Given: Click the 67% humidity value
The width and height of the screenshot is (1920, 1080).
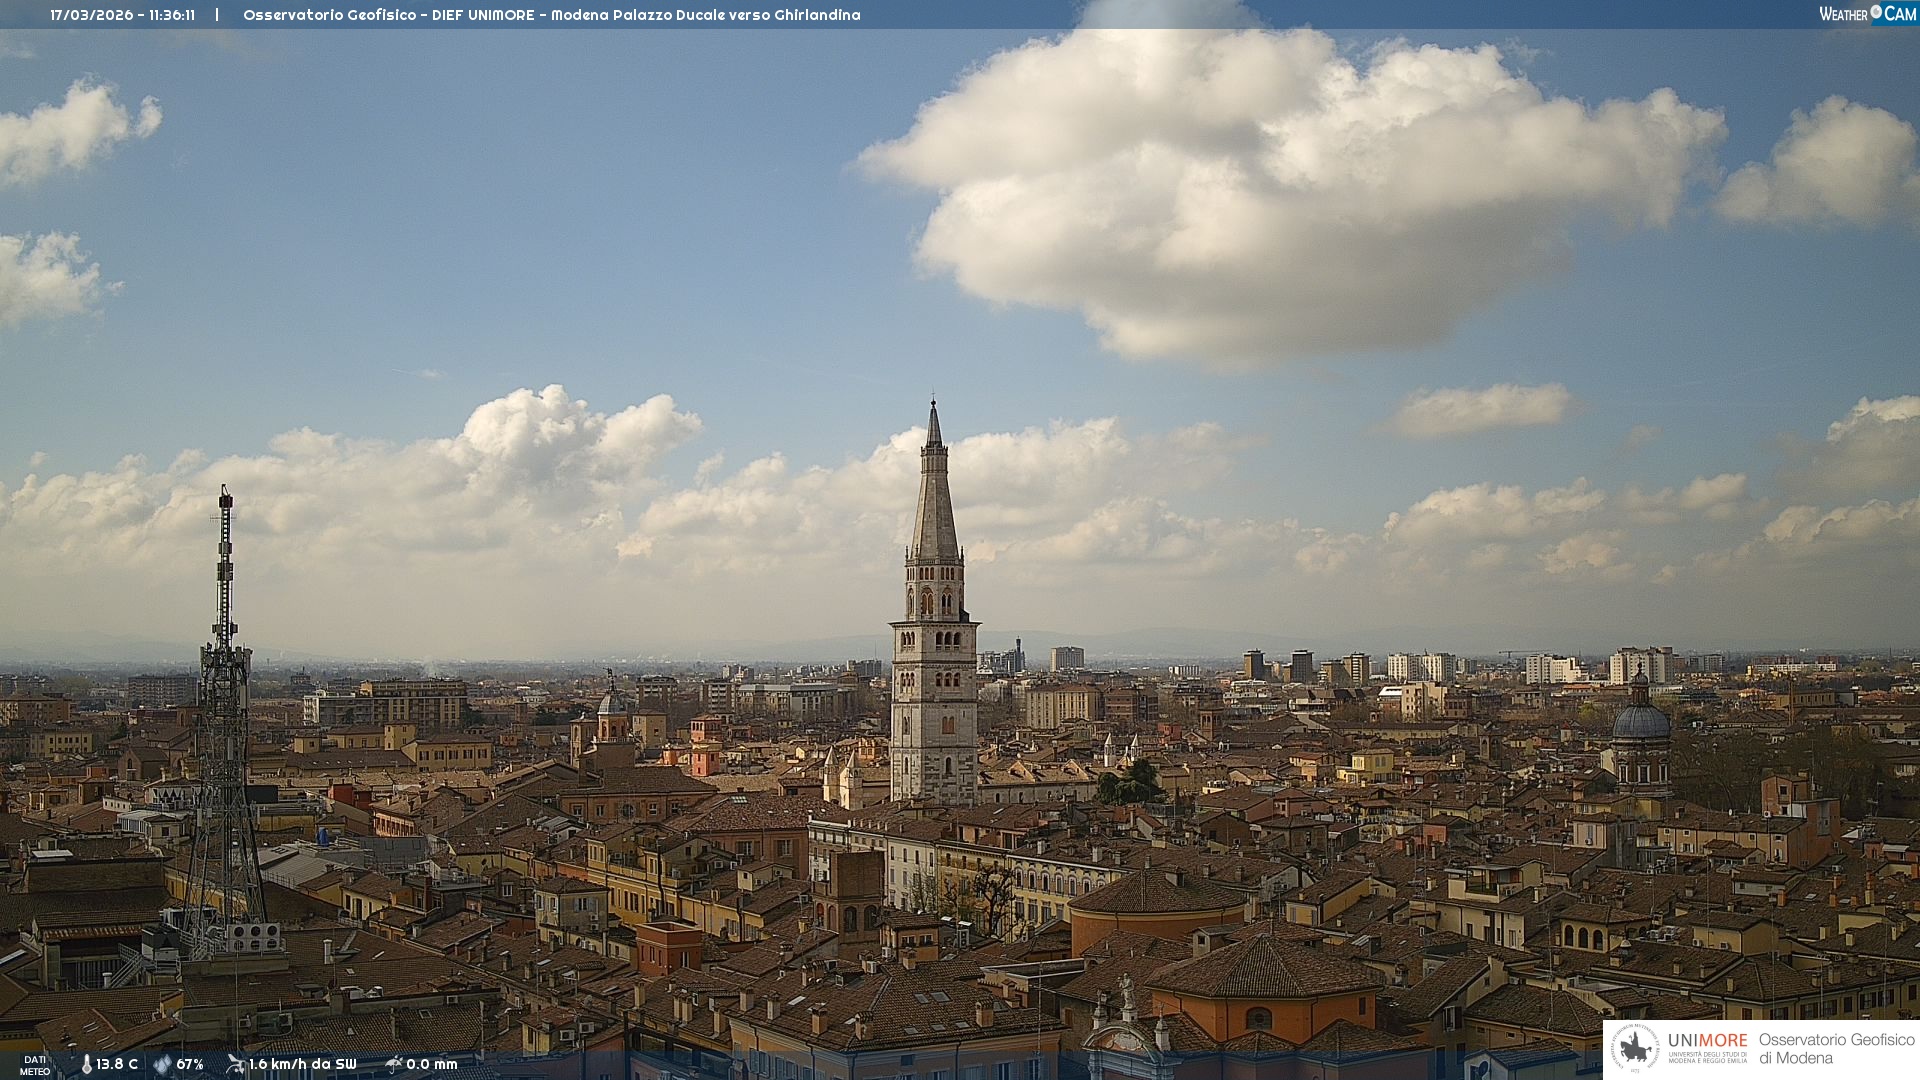Looking at the screenshot, I should [x=190, y=1064].
